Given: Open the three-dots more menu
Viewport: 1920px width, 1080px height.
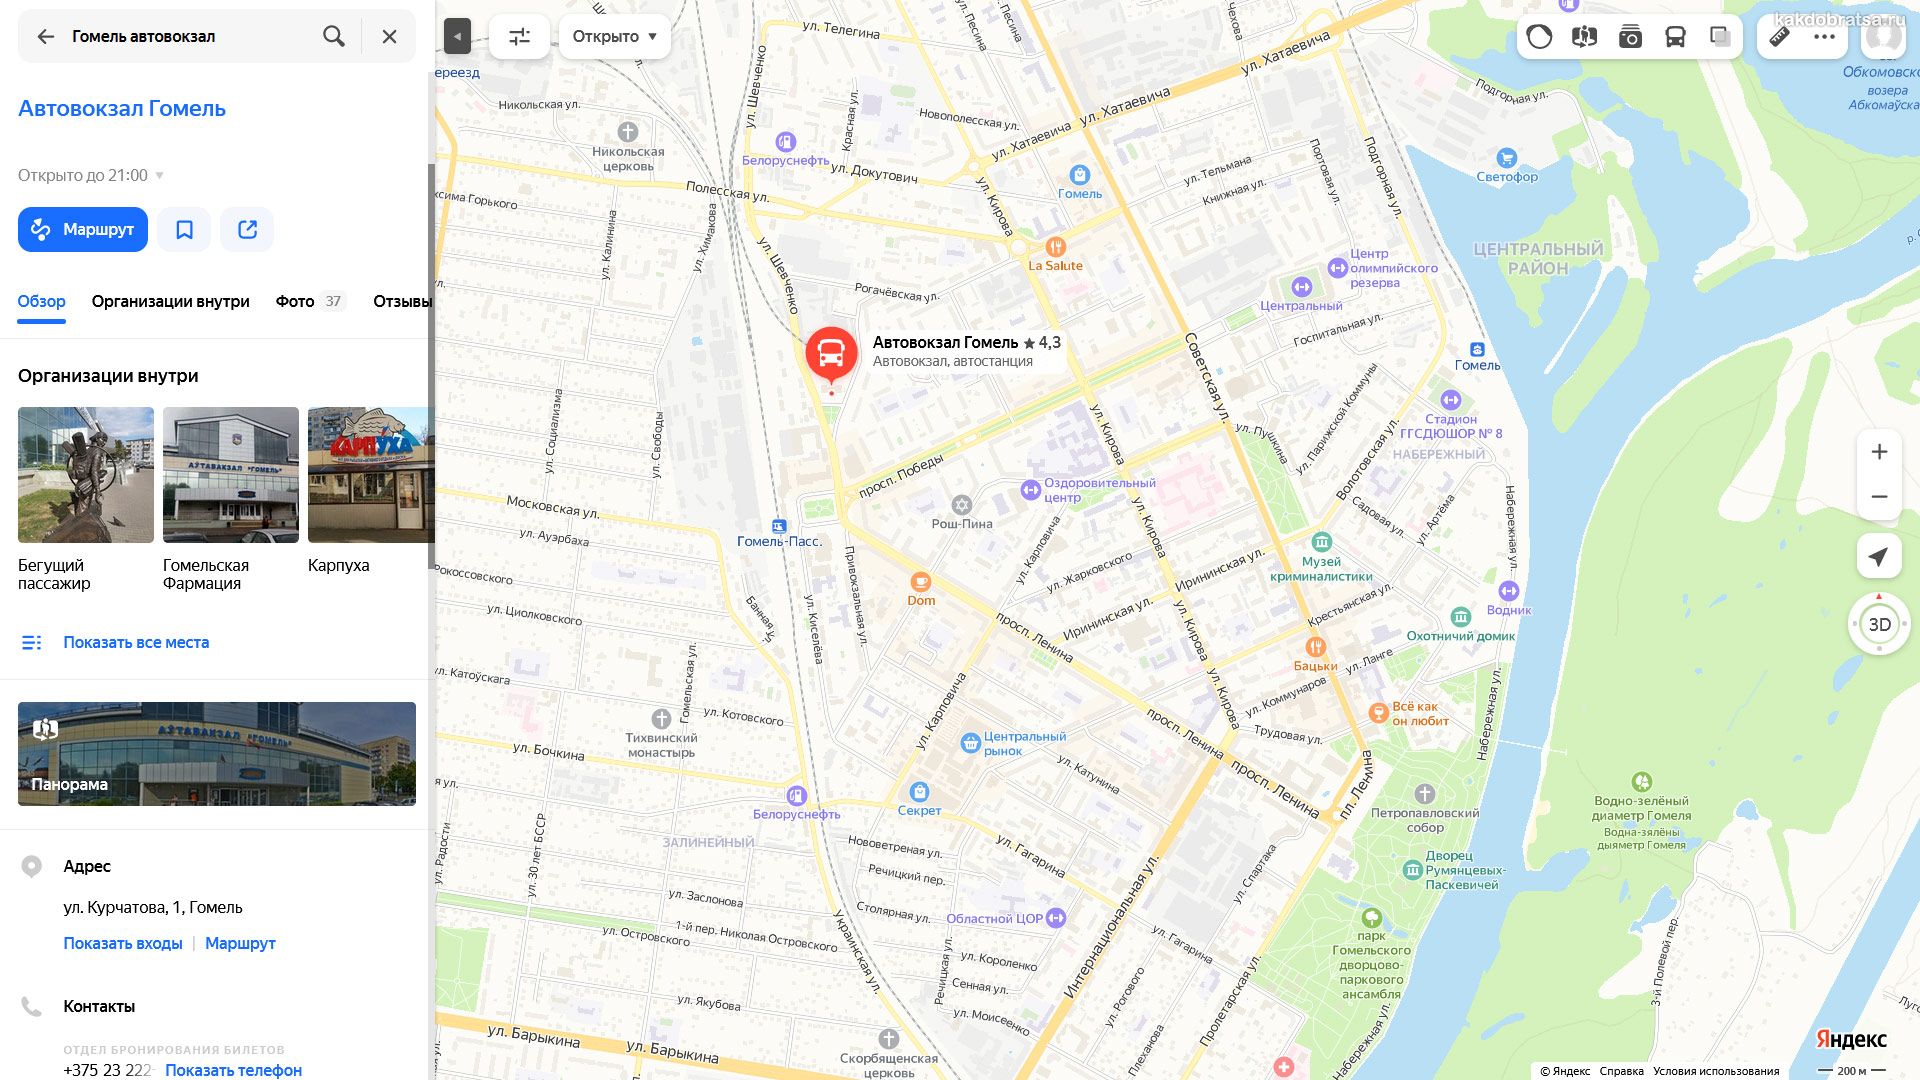Looking at the screenshot, I should [x=1824, y=37].
